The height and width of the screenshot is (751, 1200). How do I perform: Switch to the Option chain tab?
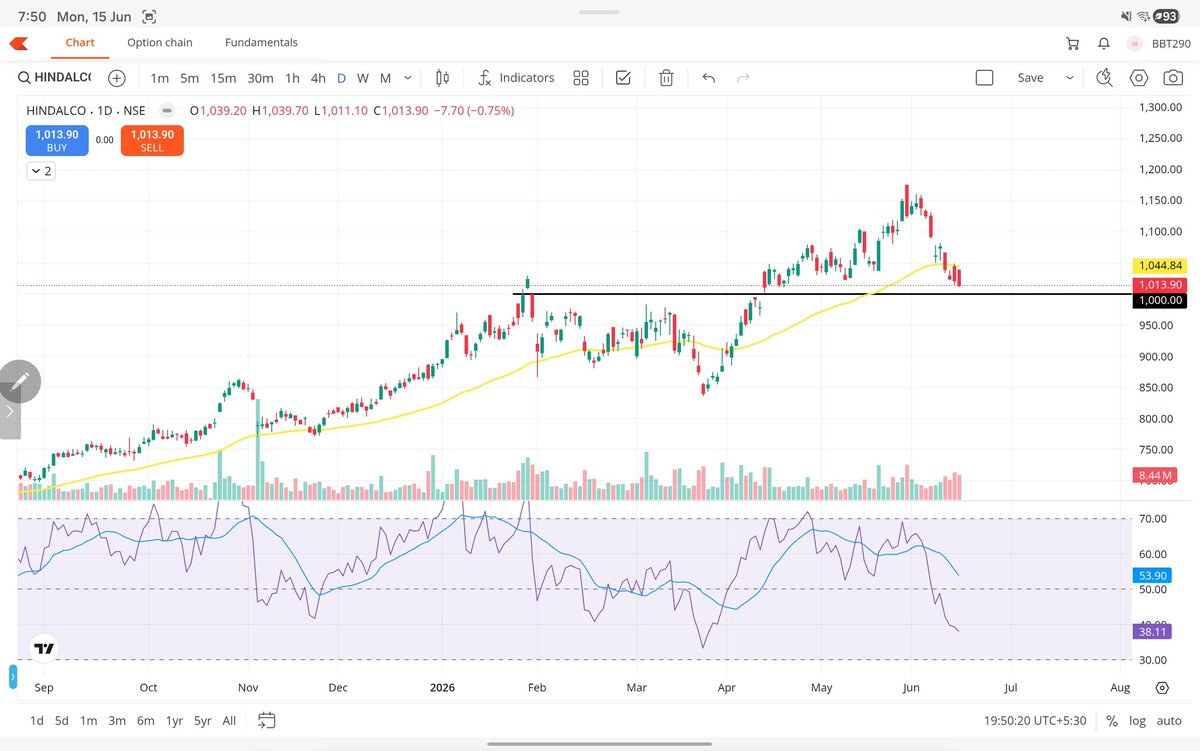point(160,43)
